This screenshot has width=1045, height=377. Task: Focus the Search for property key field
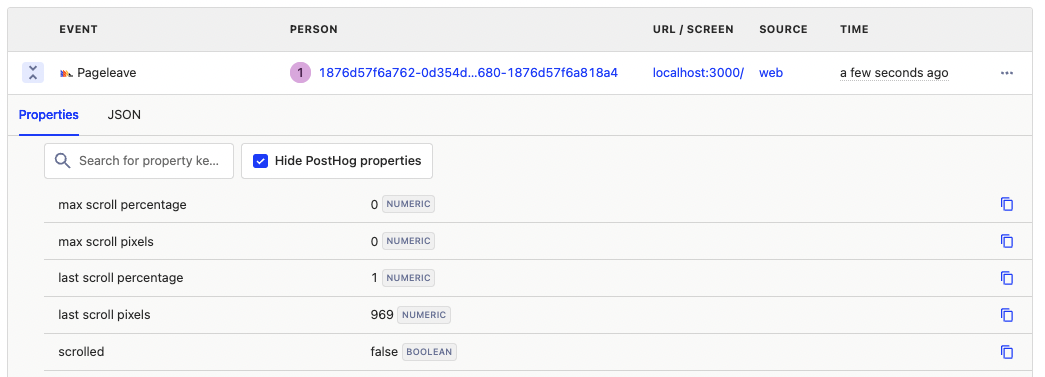[x=139, y=161]
